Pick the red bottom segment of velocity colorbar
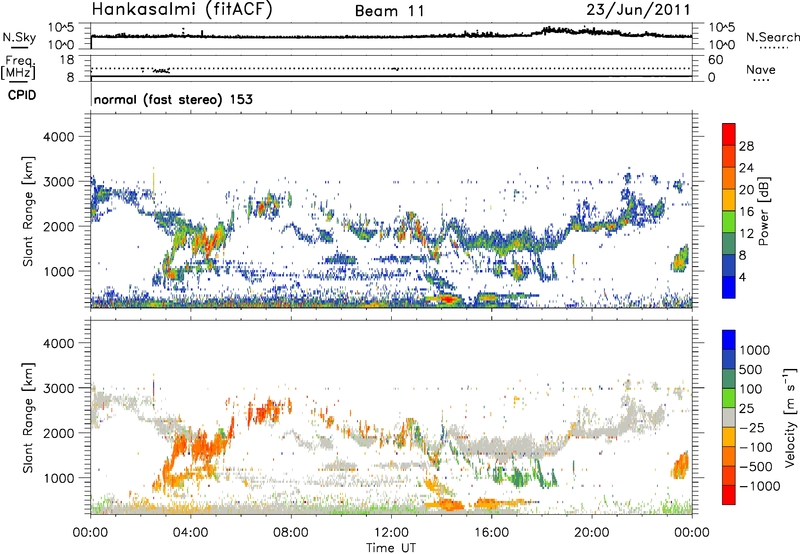 (x=729, y=495)
